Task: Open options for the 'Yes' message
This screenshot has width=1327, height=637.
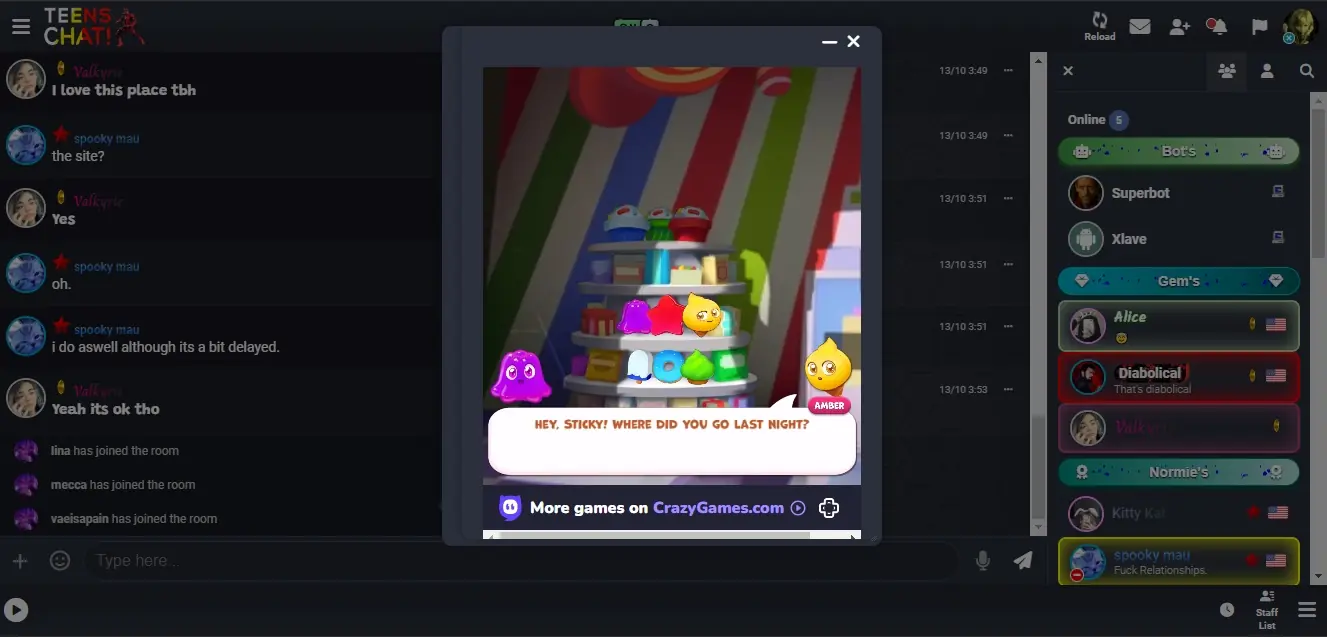Action: point(1008,198)
